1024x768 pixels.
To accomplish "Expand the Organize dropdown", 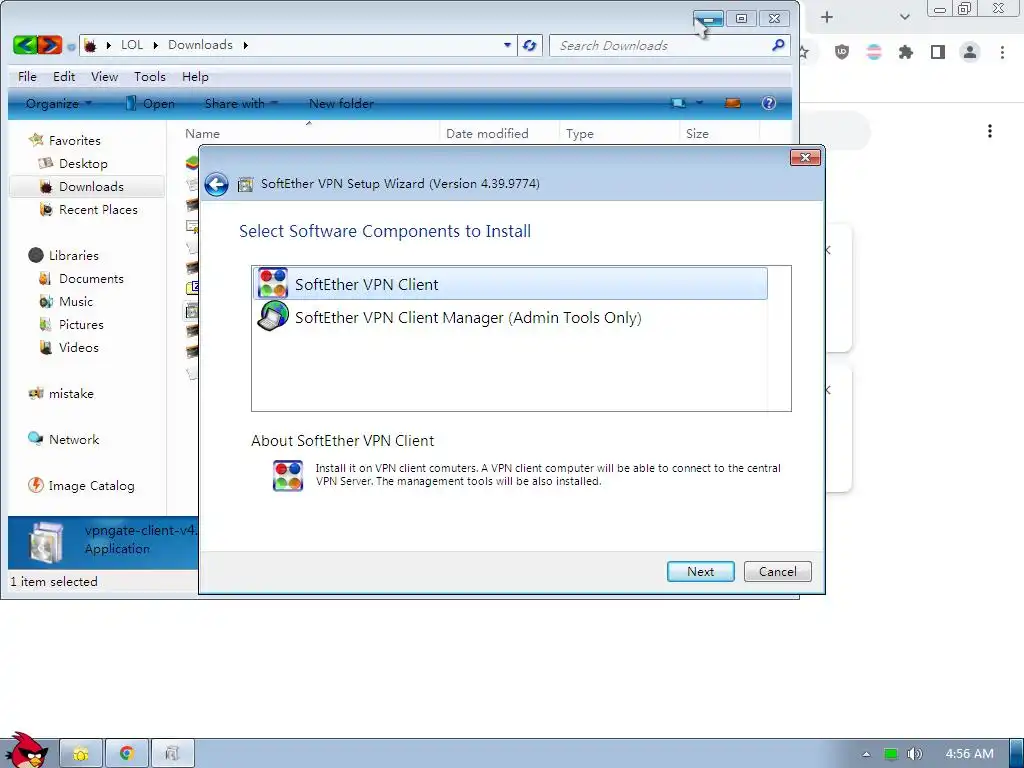I will [x=59, y=103].
